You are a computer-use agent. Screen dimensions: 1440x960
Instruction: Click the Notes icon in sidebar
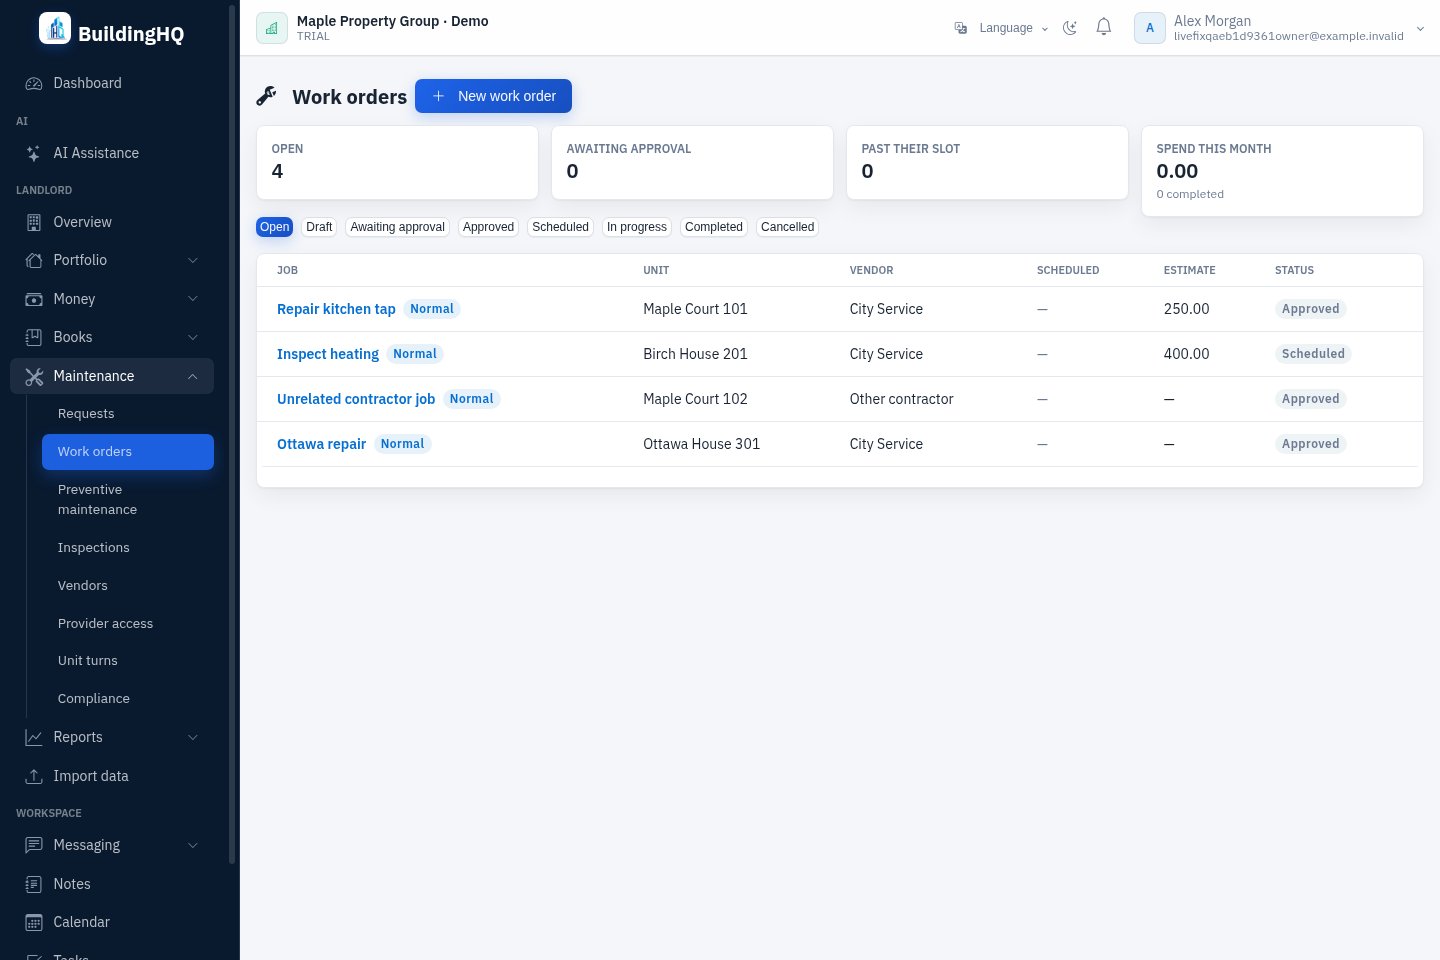34,884
